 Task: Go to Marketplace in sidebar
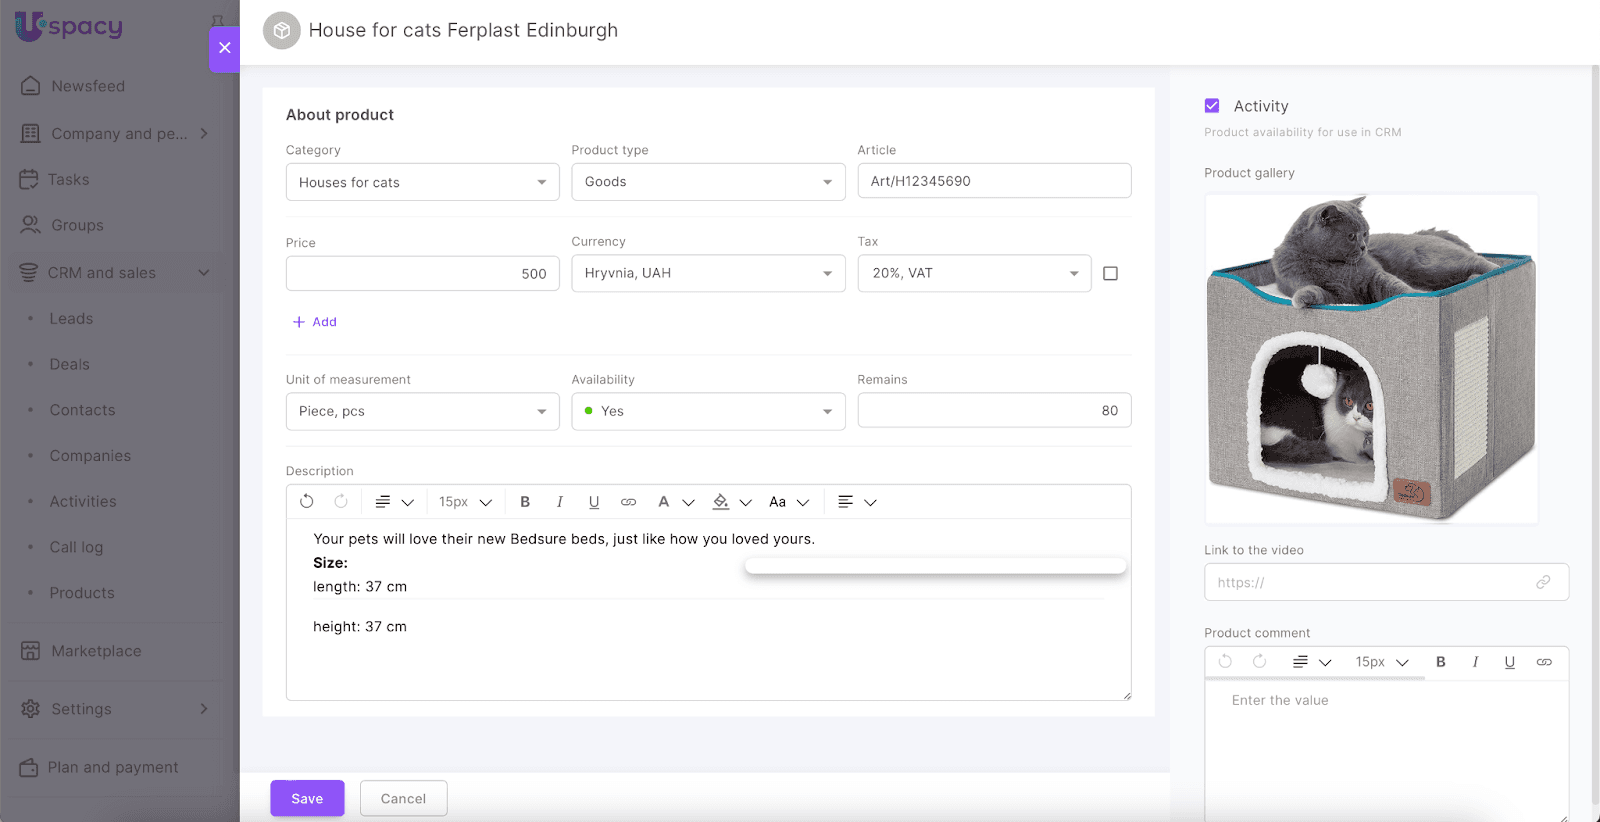point(96,651)
